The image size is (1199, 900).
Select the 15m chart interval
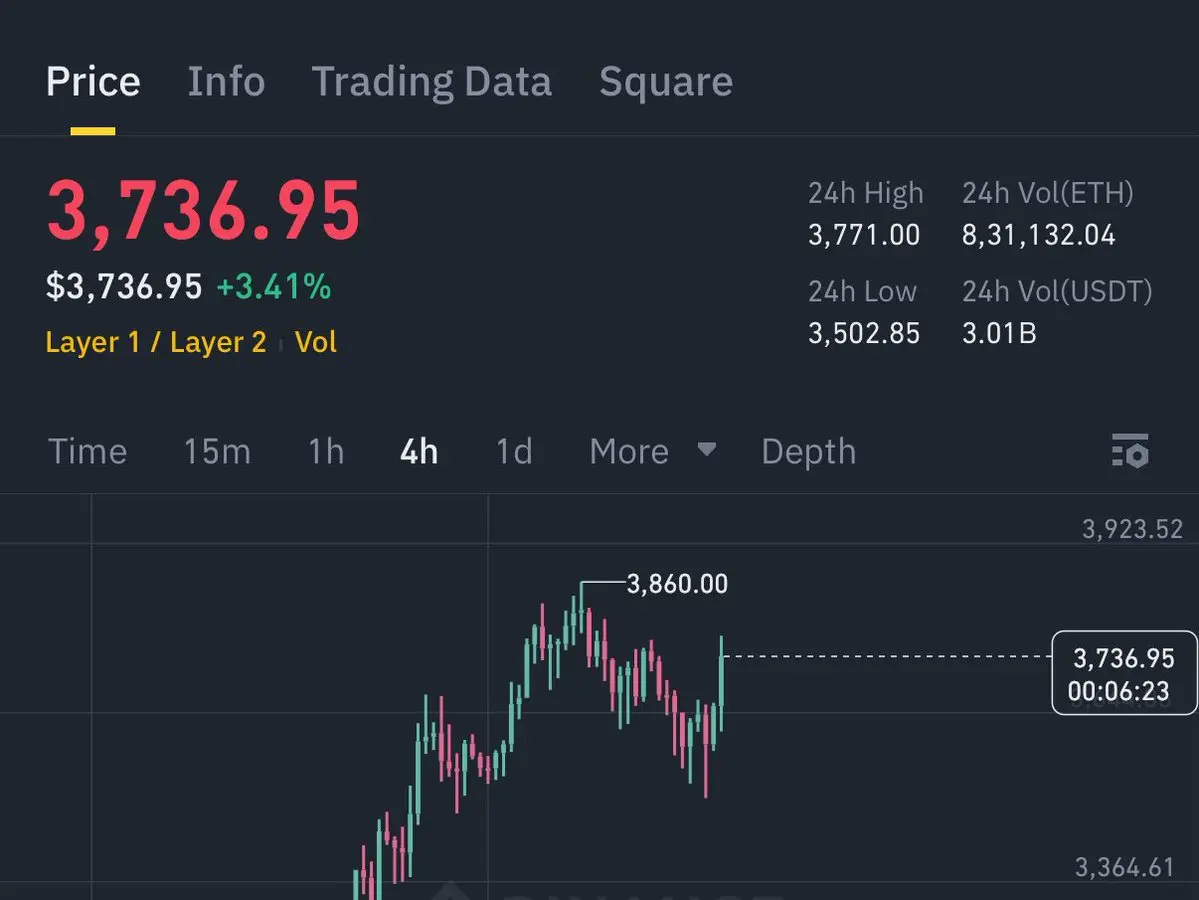pyautogui.click(x=216, y=451)
